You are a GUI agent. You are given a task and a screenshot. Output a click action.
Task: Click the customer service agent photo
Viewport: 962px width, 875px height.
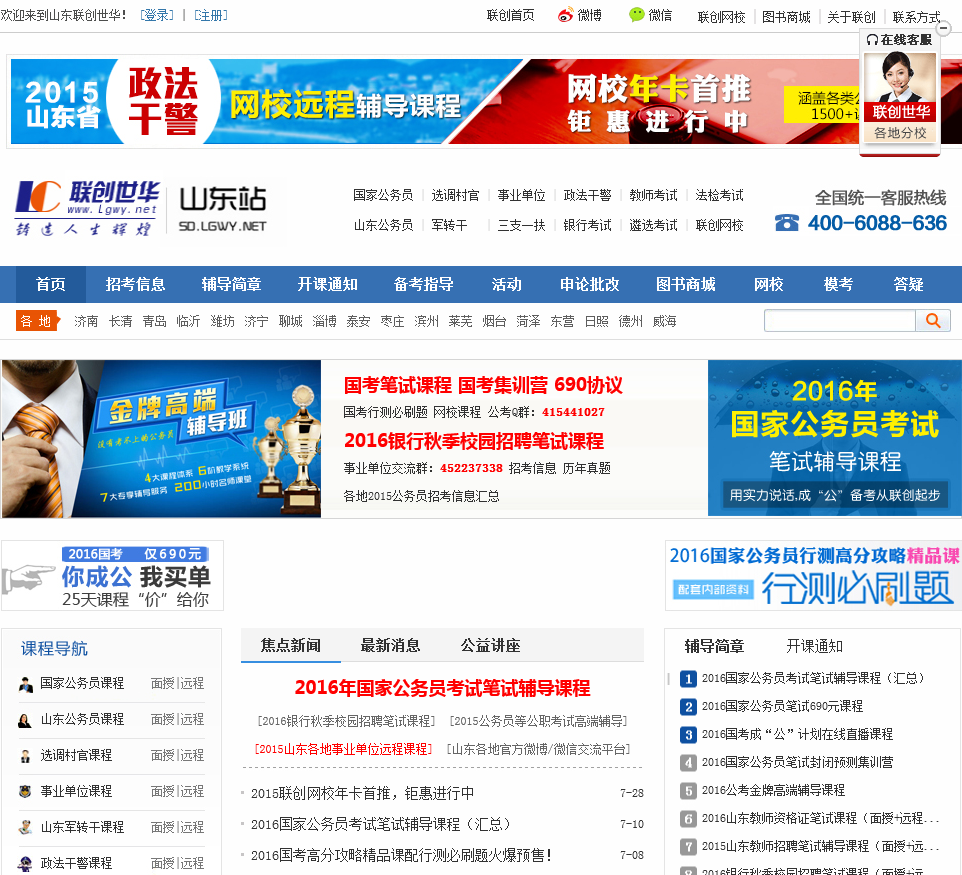[x=900, y=77]
